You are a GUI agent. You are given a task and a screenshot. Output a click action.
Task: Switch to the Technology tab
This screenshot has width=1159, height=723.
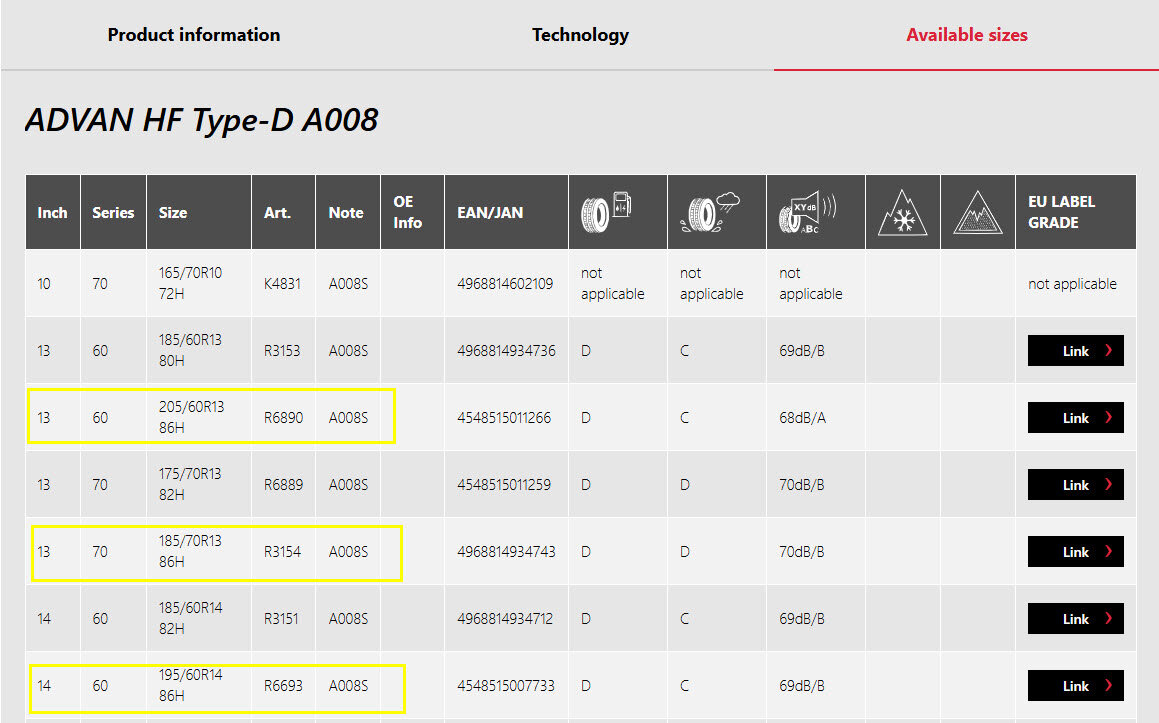[x=581, y=34]
